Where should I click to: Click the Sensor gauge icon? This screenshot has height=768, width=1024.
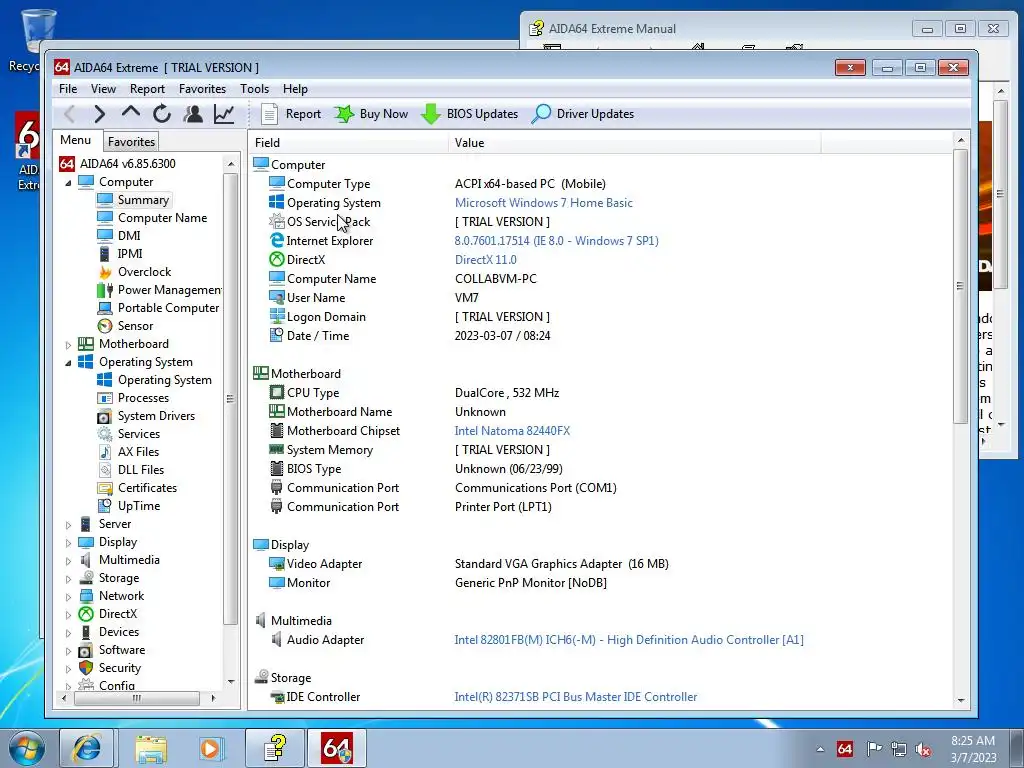coord(104,326)
